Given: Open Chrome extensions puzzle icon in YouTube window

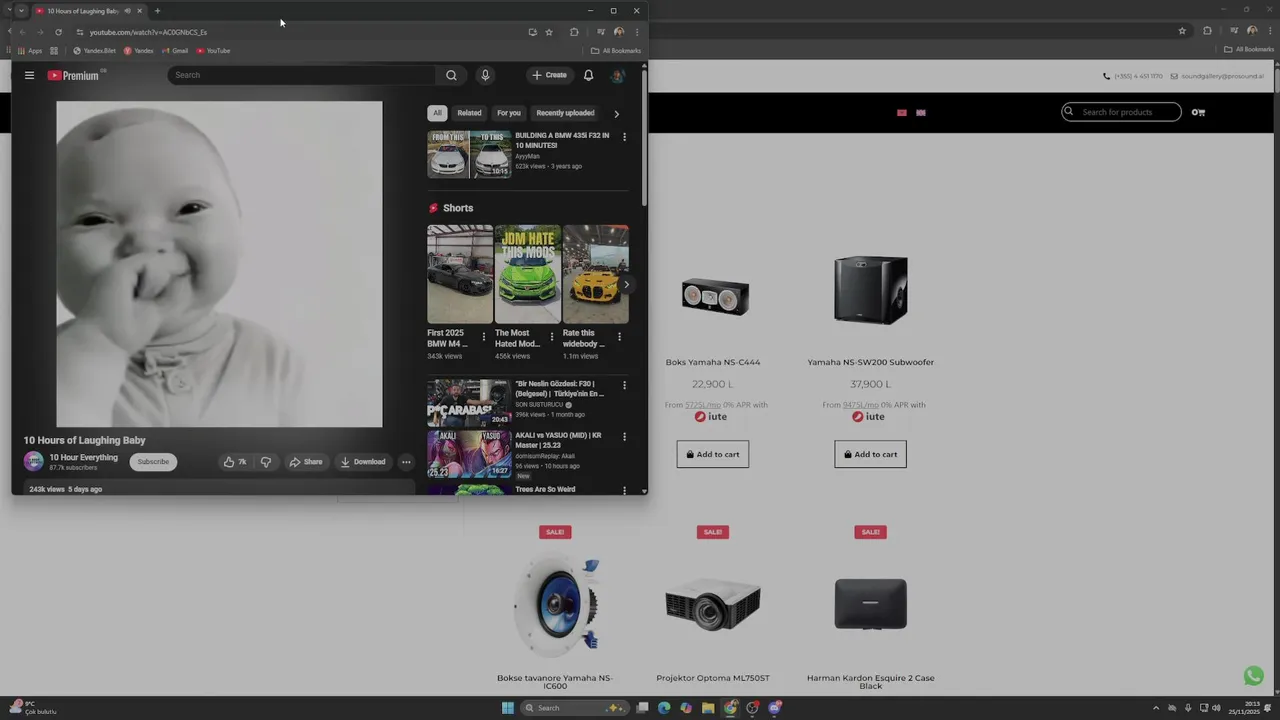Looking at the screenshot, I should click(x=574, y=32).
